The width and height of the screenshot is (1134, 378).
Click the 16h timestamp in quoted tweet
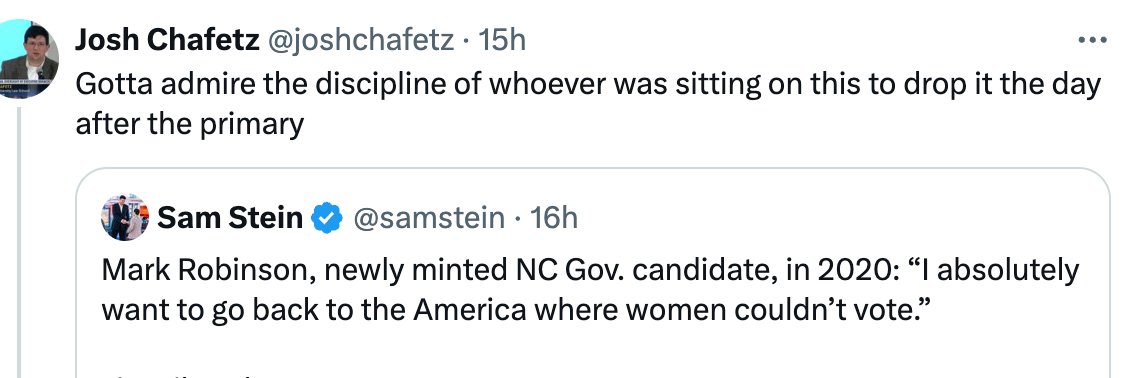coord(553,218)
